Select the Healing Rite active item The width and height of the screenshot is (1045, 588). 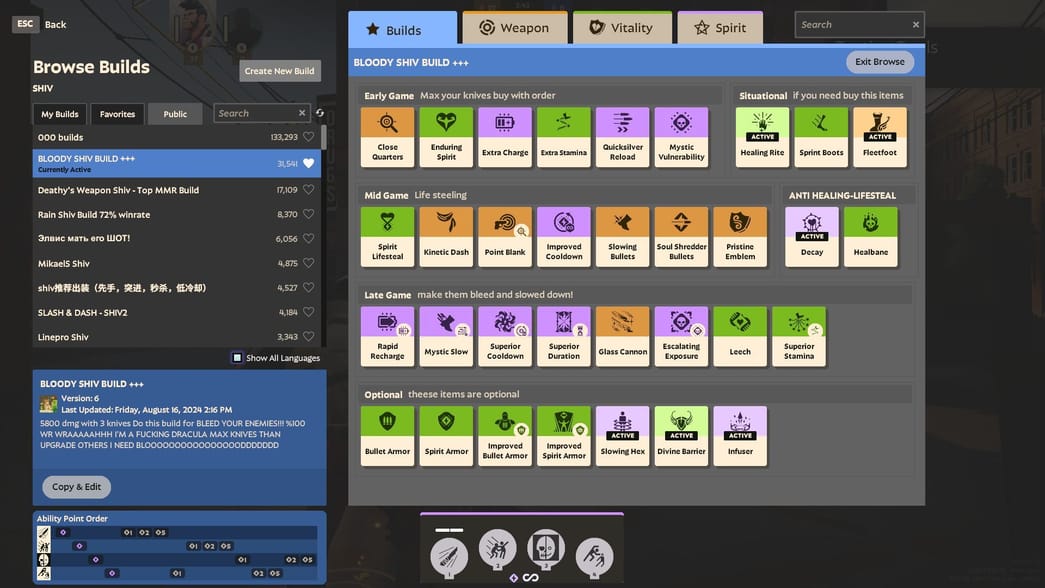[762, 136]
